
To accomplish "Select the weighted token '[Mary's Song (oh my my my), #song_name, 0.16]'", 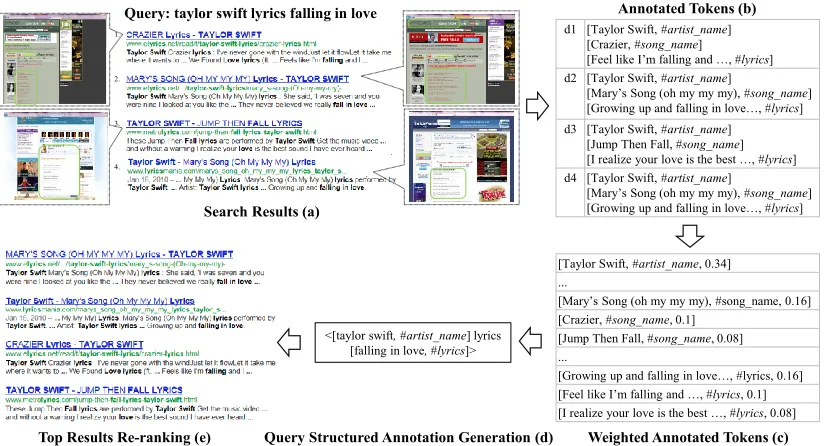I will (x=687, y=301).
